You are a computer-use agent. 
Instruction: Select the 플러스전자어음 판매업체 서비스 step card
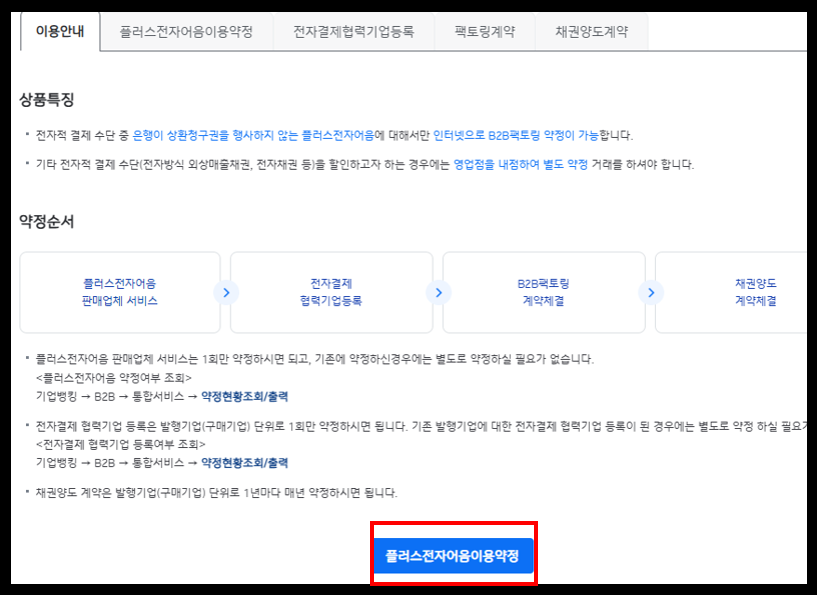tap(120, 292)
